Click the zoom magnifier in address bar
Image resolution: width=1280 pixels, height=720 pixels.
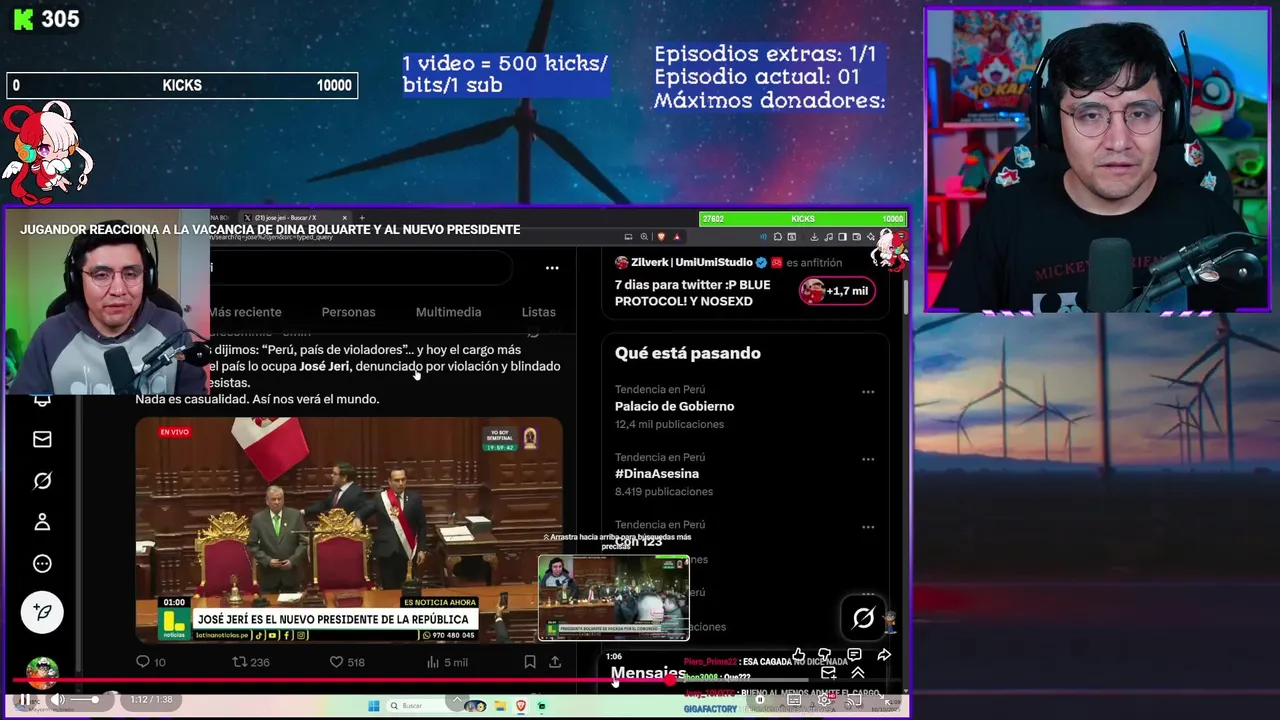[x=644, y=237]
